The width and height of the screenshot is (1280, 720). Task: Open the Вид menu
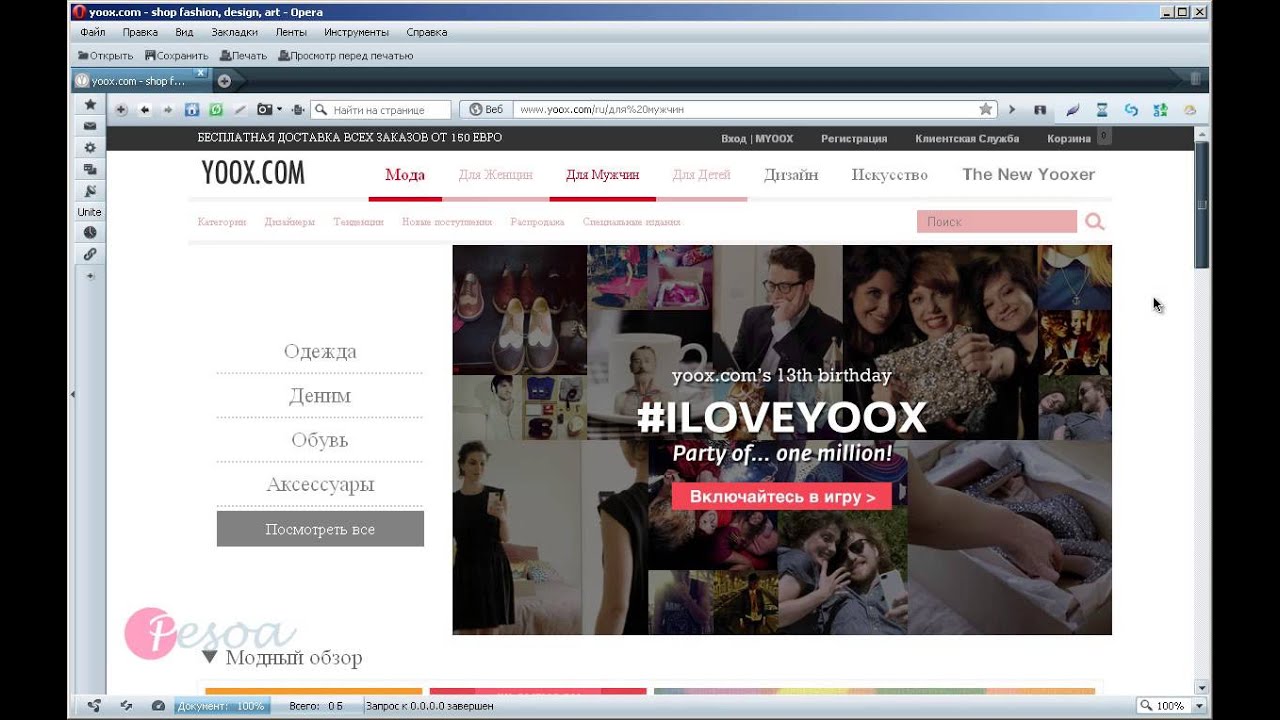(184, 32)
